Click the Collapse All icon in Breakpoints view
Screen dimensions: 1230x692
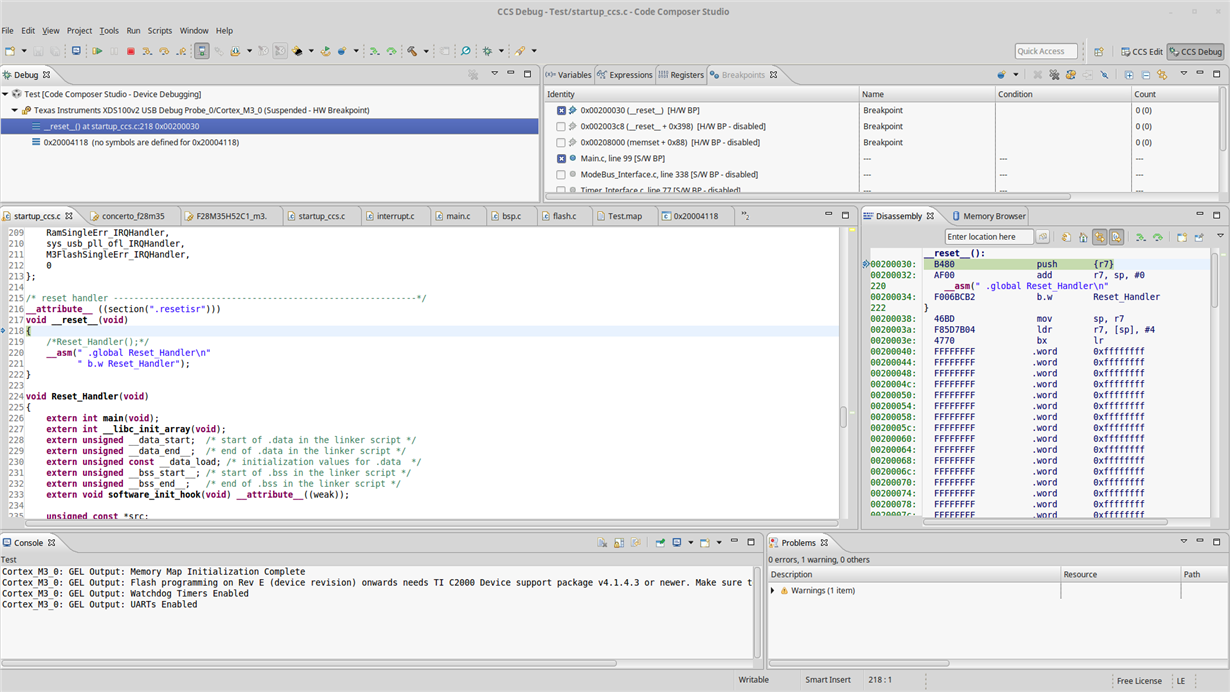(x=1146, y=74)
